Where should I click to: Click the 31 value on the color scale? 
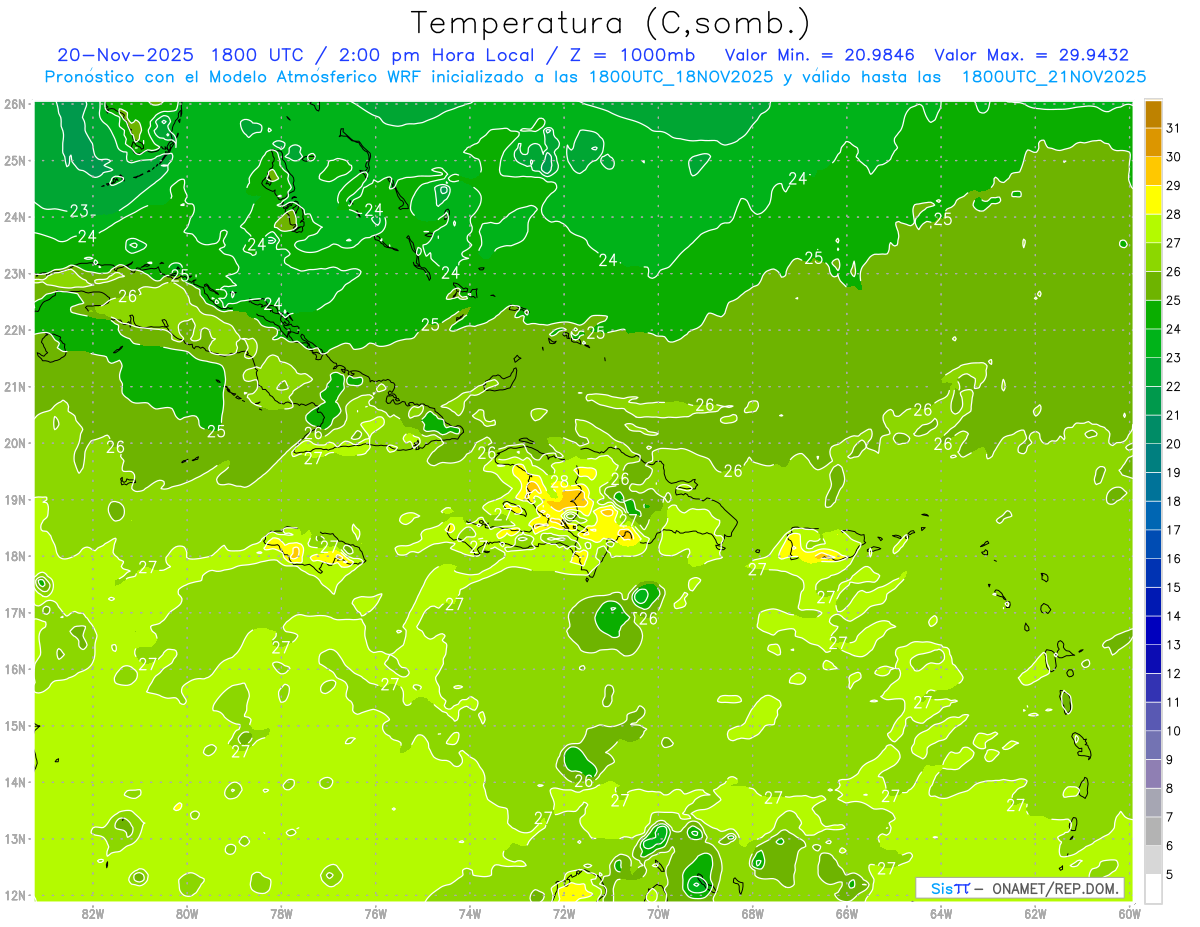1173,128
